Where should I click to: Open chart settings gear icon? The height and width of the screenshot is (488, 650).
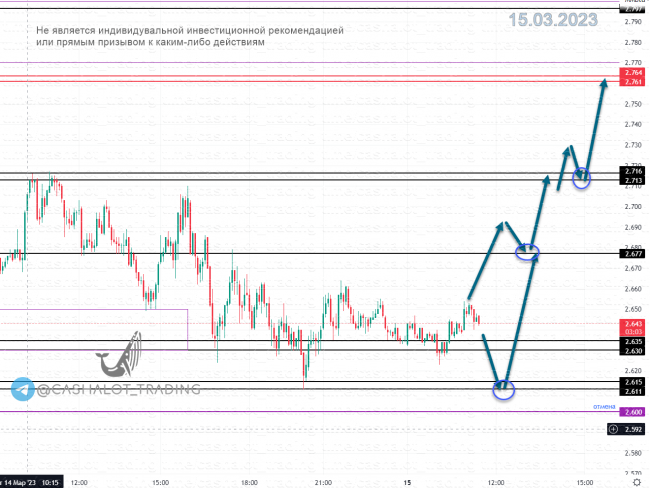click(637, 482)
